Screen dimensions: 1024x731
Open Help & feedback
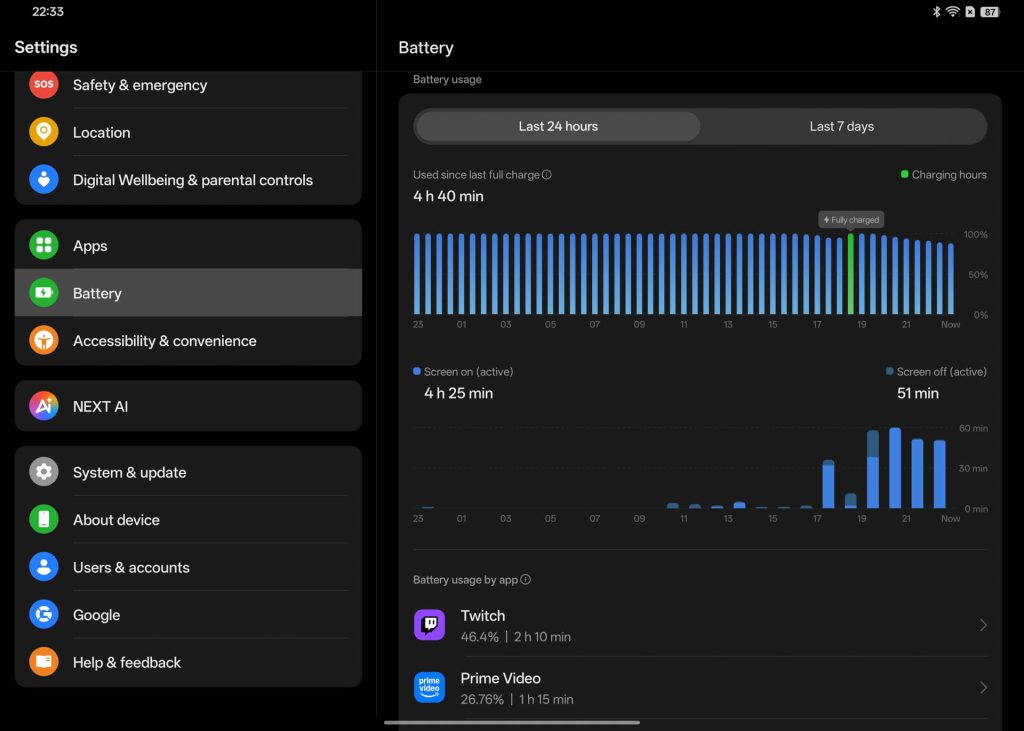tap(127, 662)
